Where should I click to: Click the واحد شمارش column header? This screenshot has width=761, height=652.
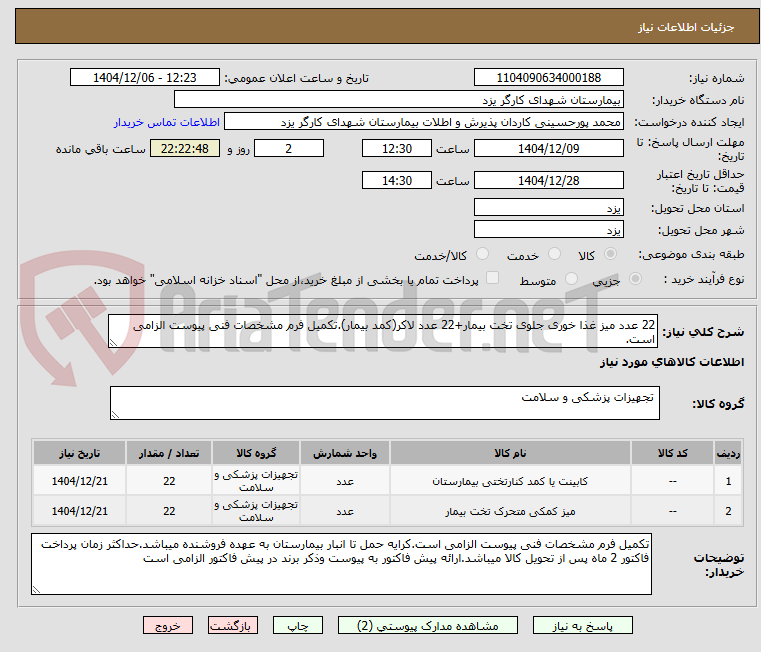(345, 453)
